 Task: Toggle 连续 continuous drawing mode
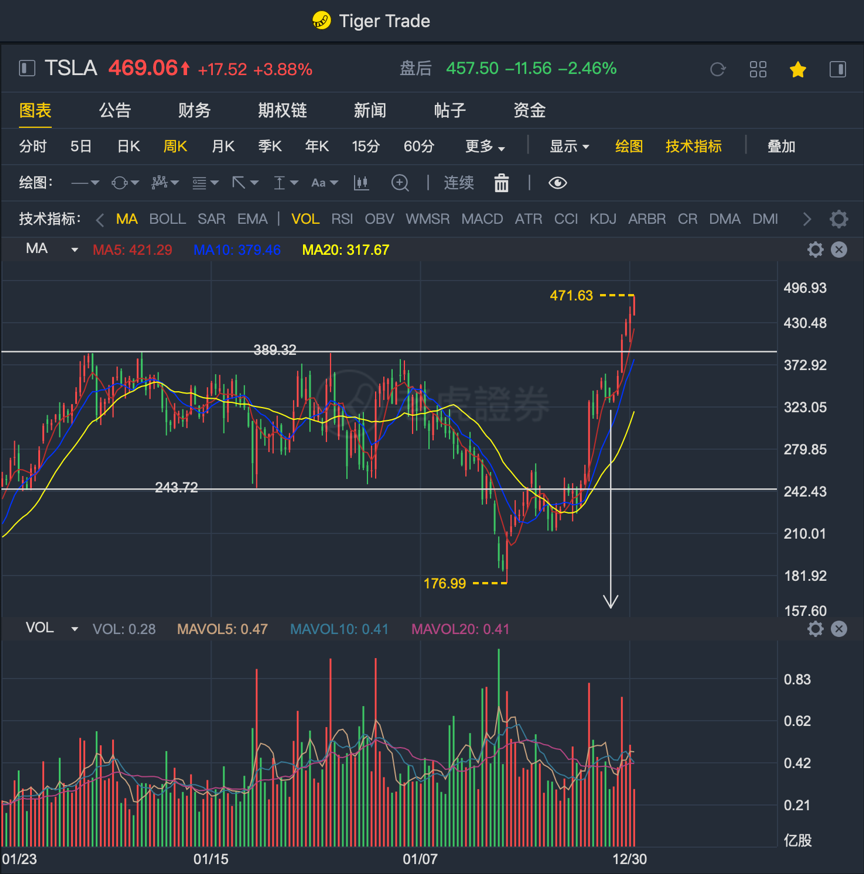[459, 183]
